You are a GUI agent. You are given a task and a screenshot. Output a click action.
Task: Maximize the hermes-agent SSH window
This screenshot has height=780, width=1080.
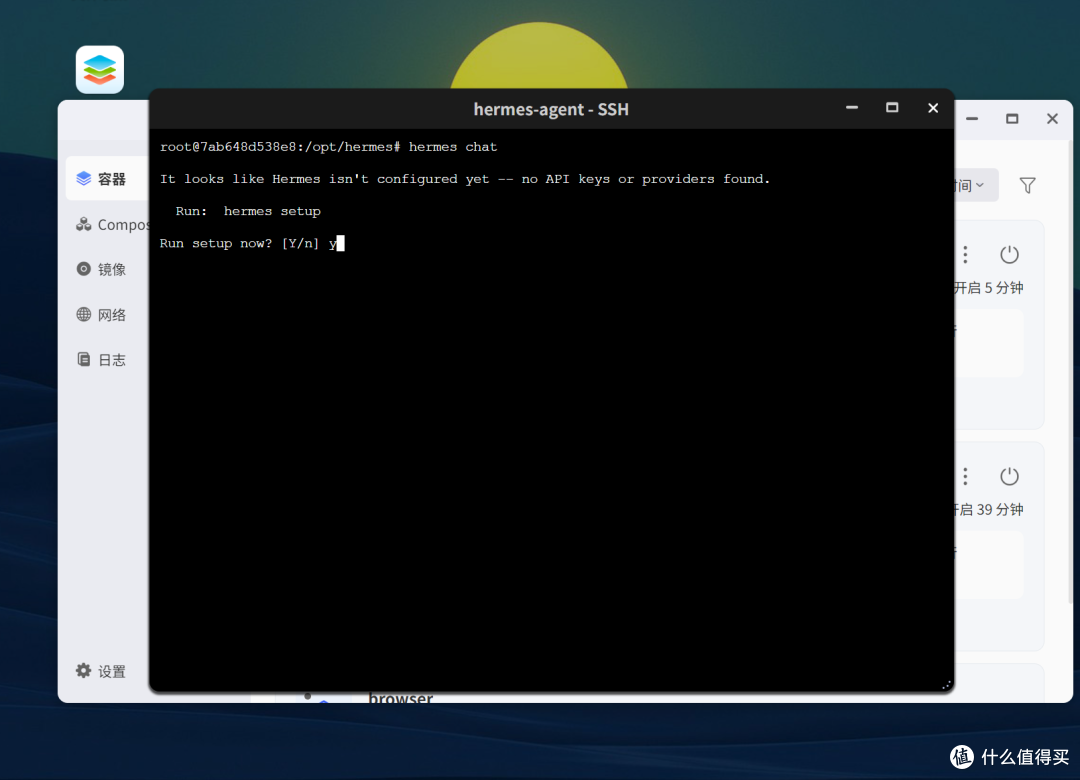892,107
